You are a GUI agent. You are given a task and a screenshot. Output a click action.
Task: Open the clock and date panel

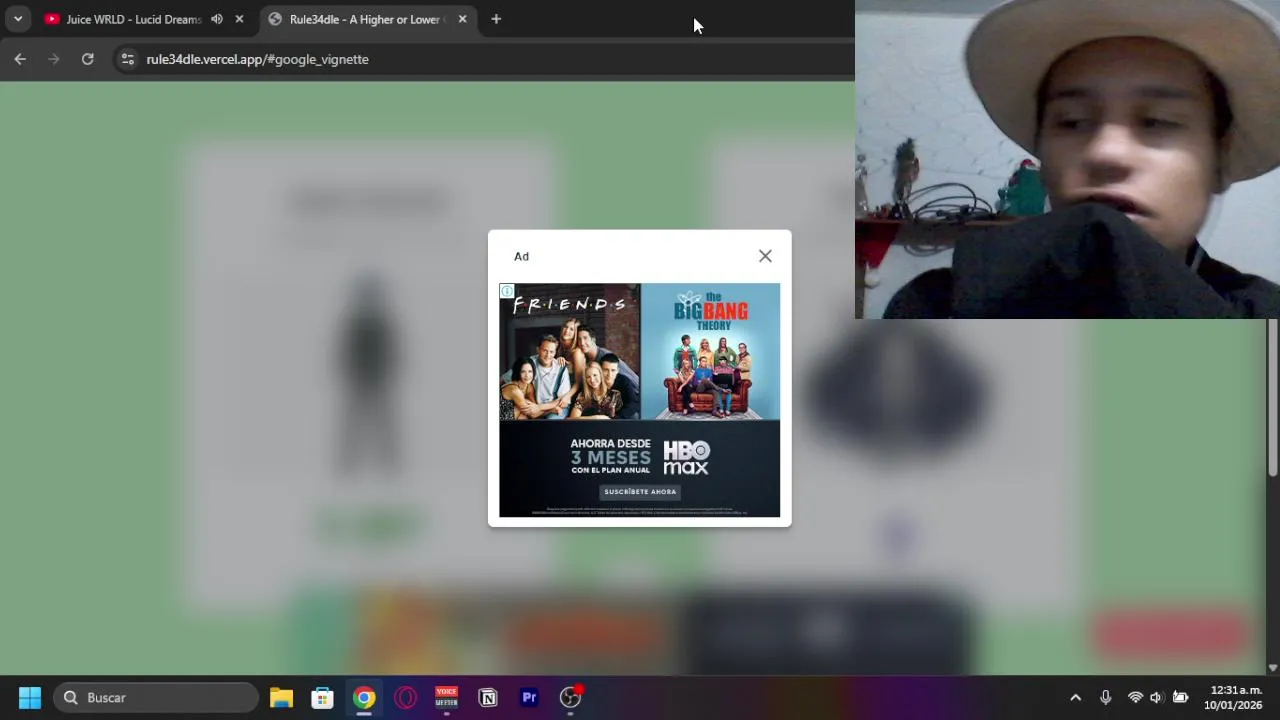[x=1235, y=697]
